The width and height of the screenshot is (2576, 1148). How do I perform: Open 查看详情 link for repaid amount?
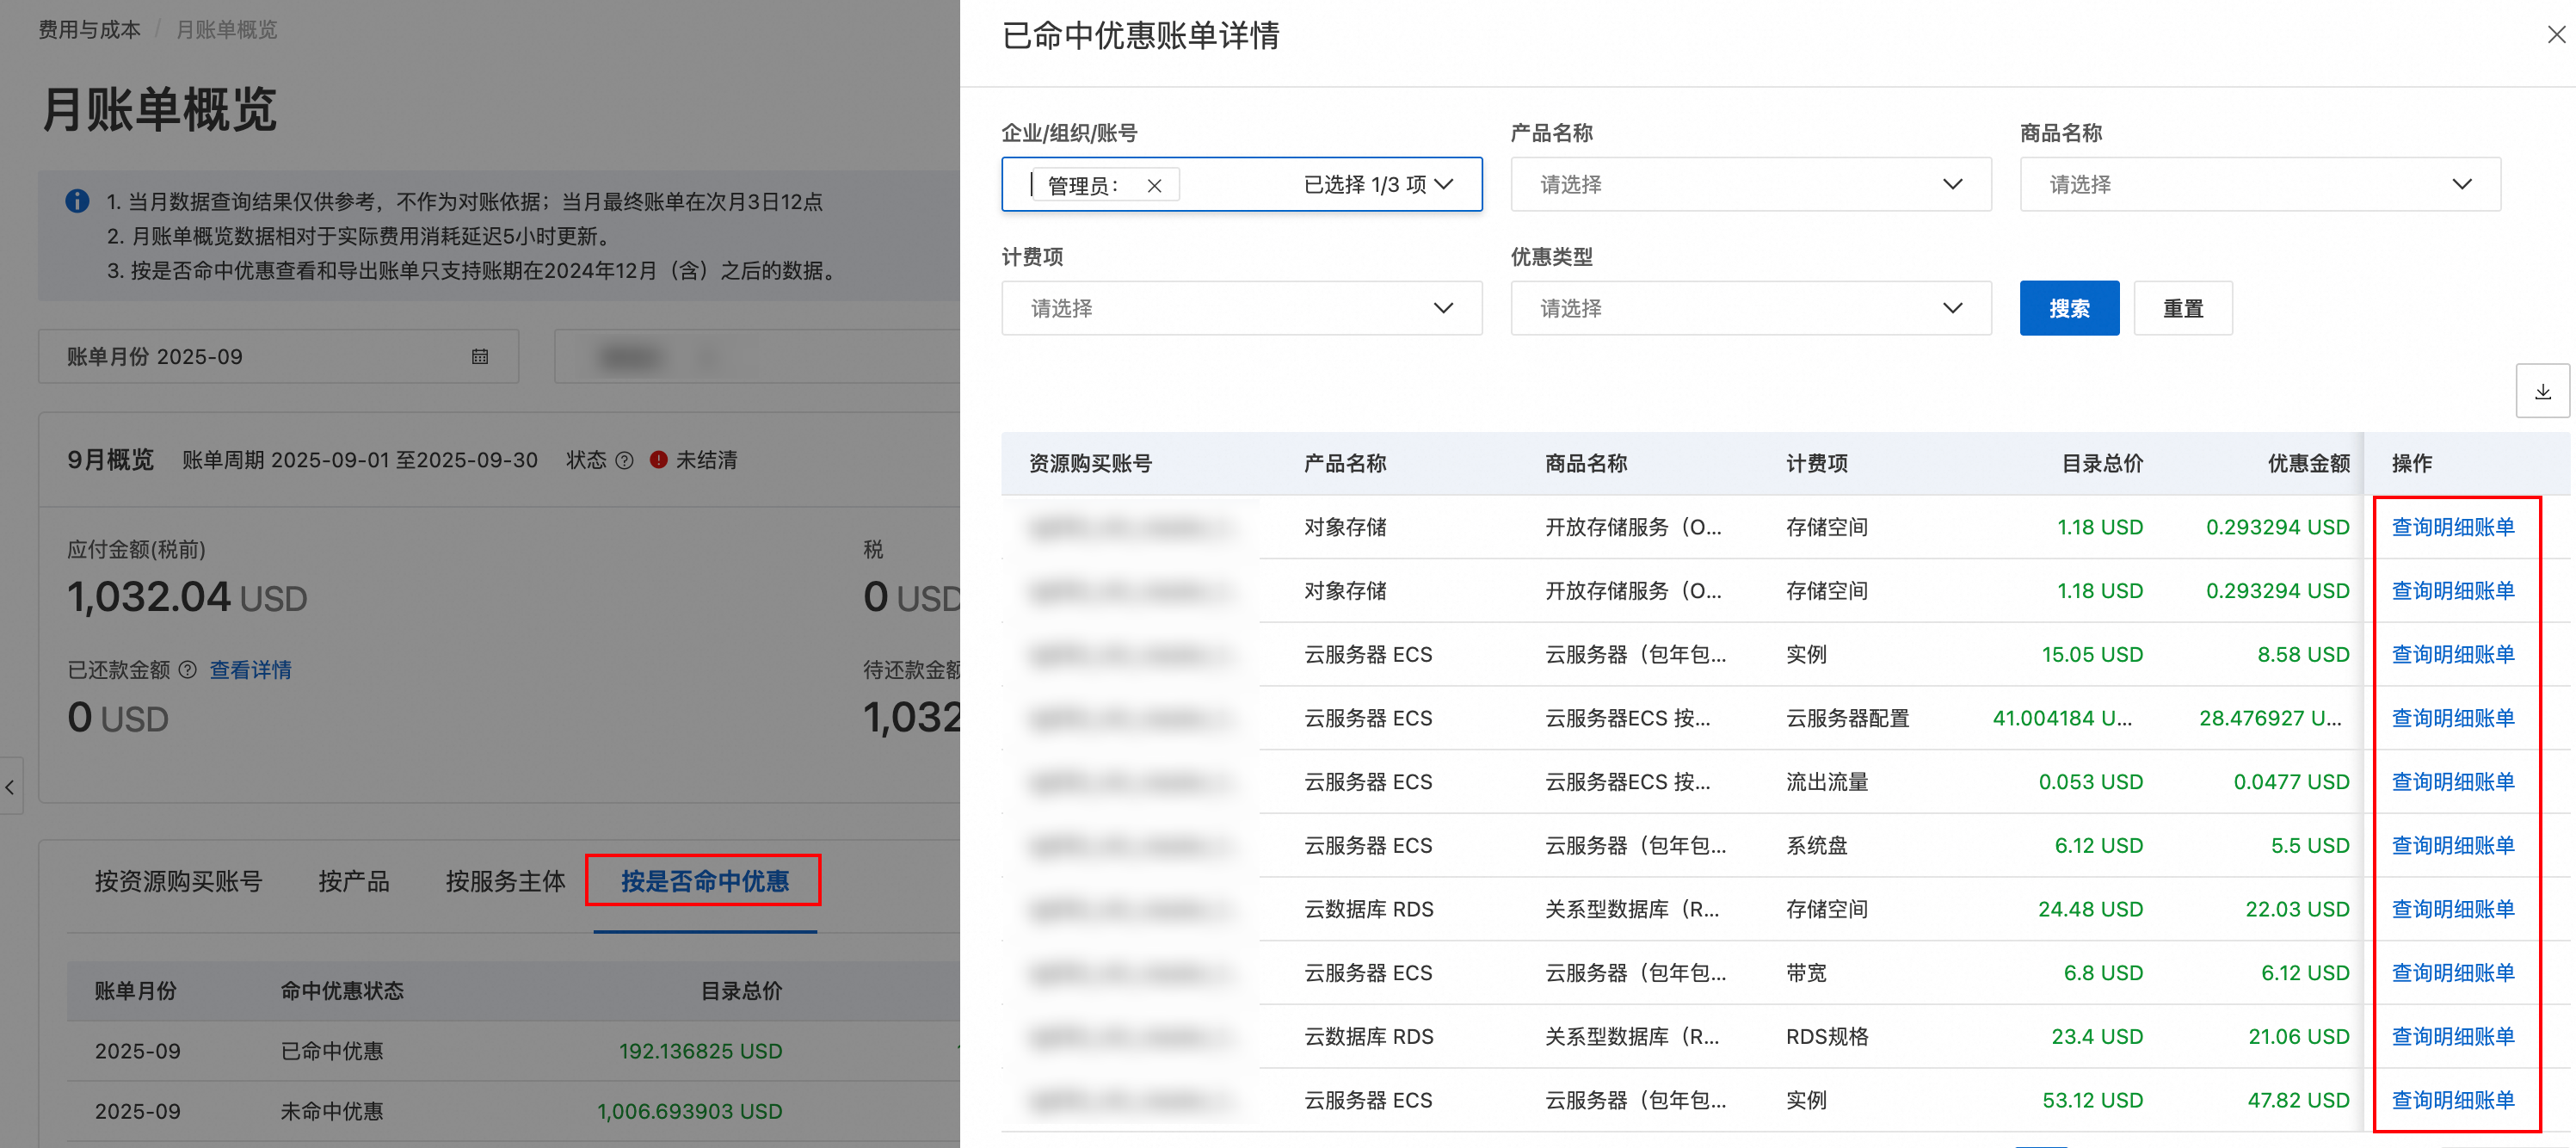coord(250,670)
